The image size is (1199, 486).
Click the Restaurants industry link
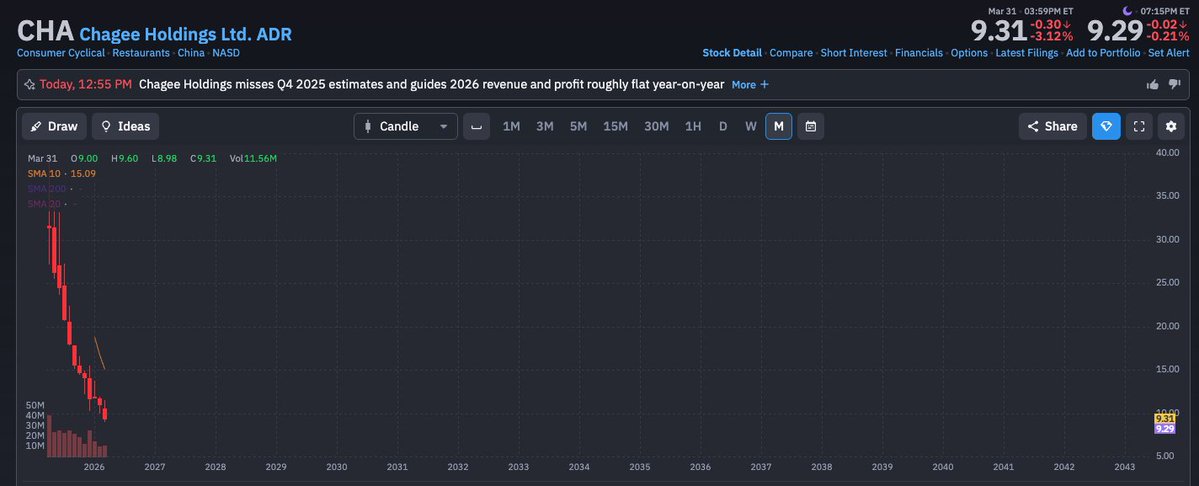click(x=141, y=53)
